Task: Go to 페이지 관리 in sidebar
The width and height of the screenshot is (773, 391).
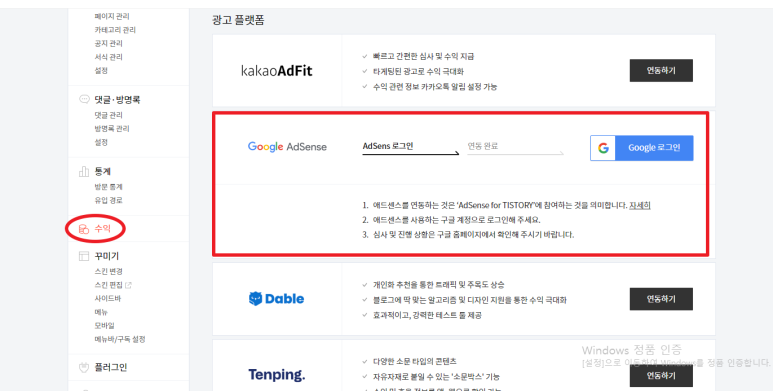Action: [112, 16]
